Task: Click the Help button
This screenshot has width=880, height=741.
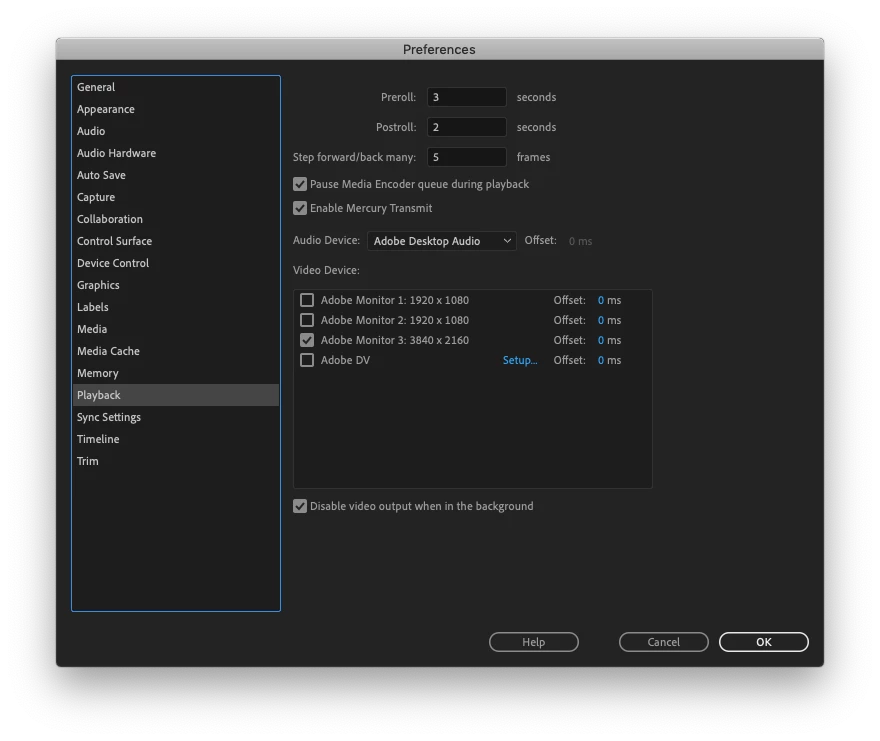Action: [534, 642]
